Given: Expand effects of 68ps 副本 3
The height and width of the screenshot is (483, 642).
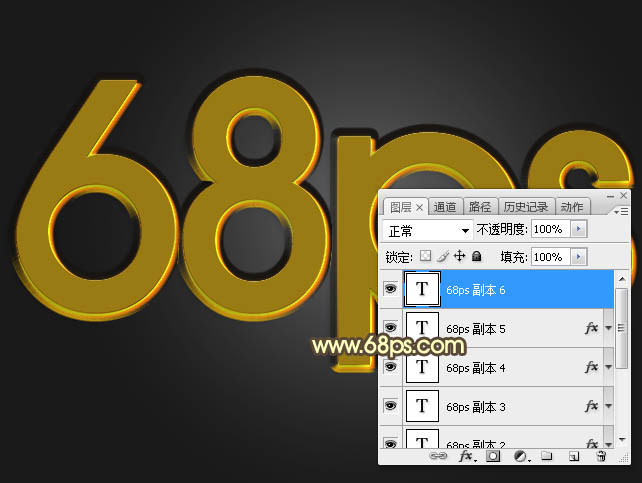Looking at the screenshot, I should click(x=608, y=406).
